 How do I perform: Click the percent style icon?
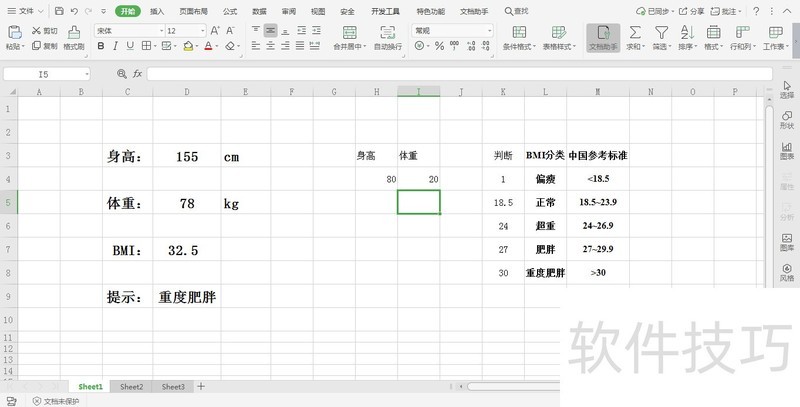coord(439,46)
